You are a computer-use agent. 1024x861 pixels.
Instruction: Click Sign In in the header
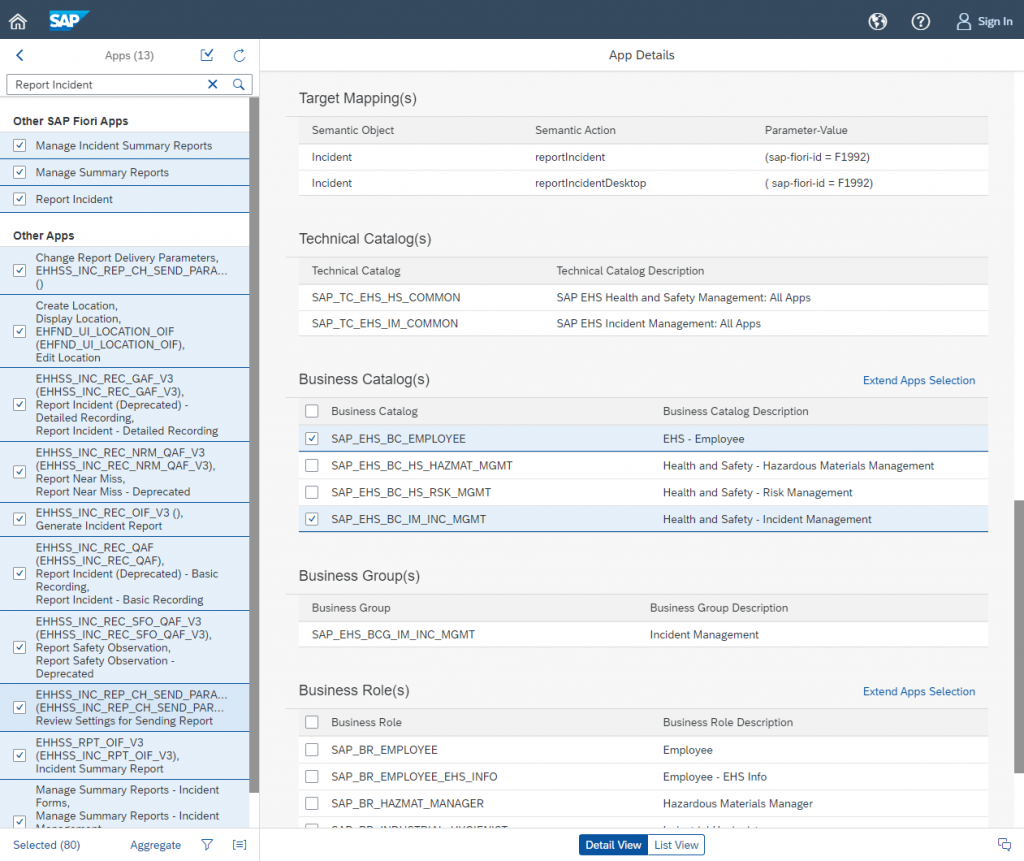(985, 22)
